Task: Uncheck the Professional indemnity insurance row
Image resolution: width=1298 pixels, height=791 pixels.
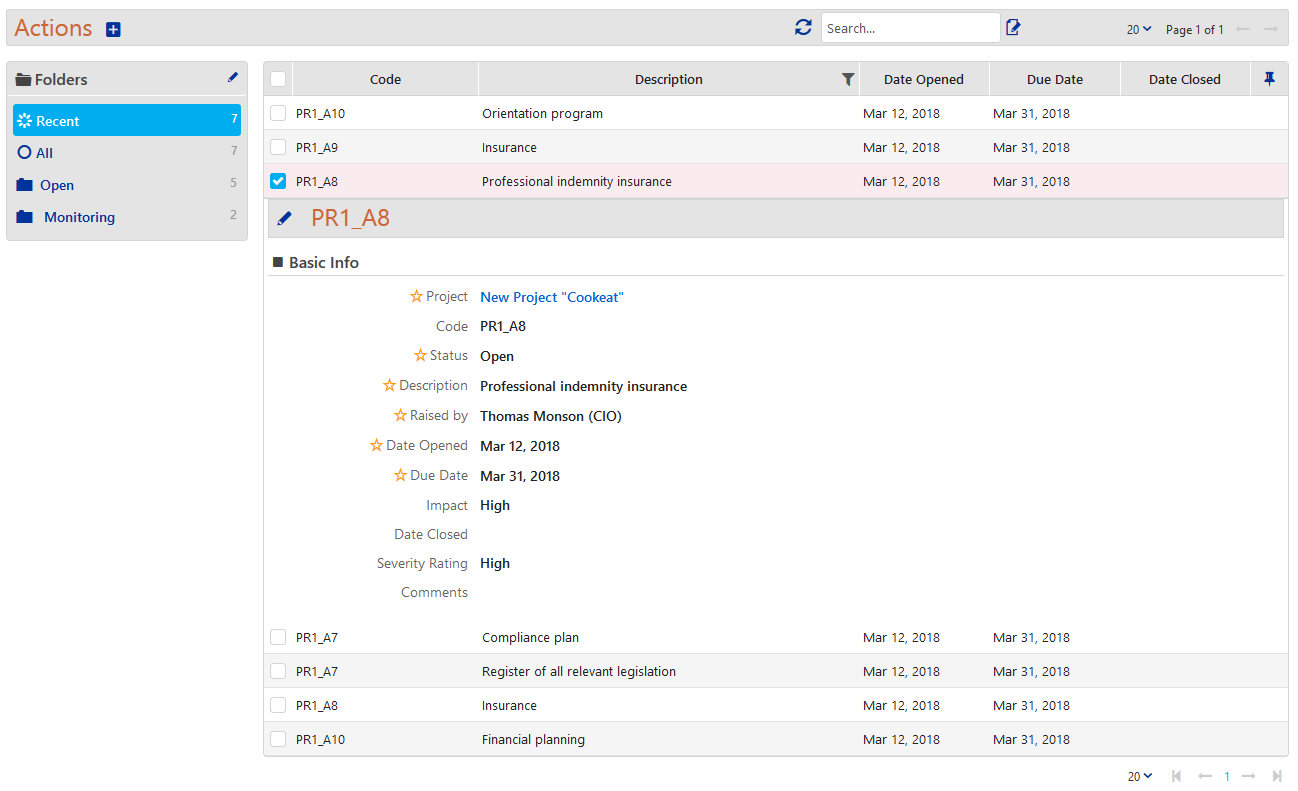Action: pos(278,181)
